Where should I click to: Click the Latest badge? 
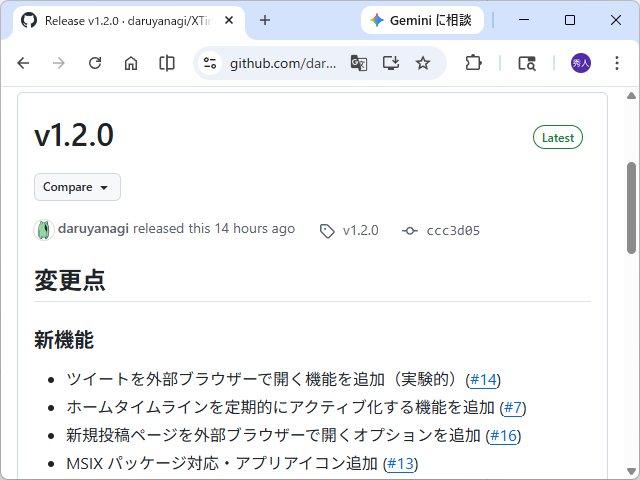pyautogui.click(x=558, y=137)
